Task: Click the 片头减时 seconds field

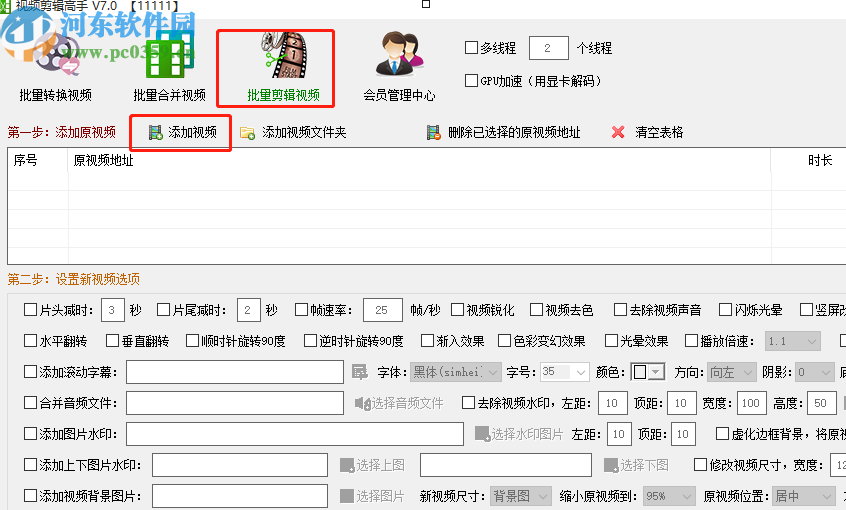Action: point(113,310)
